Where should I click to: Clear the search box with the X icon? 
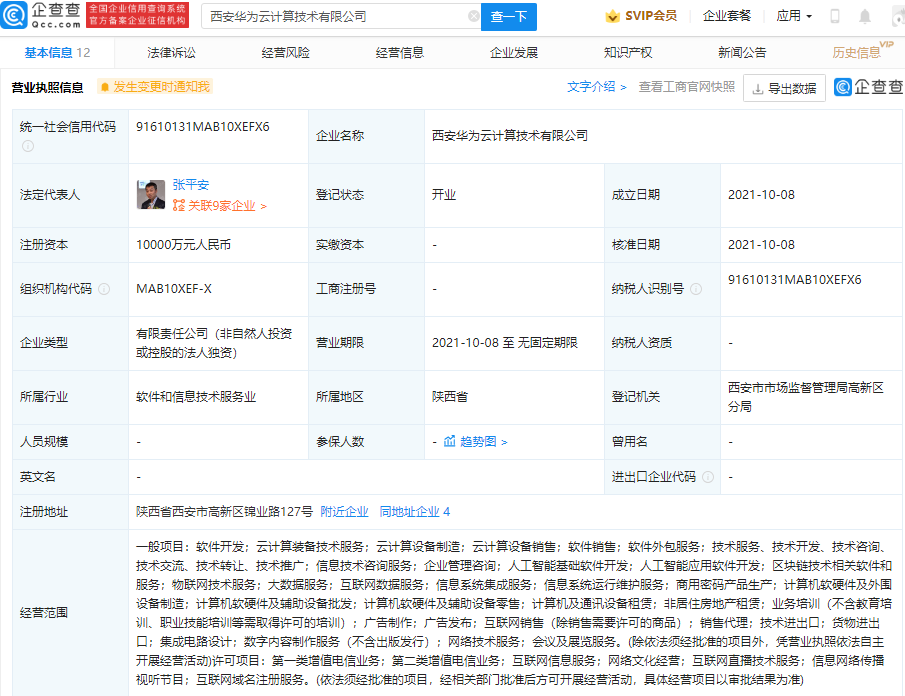coord(474,17)
